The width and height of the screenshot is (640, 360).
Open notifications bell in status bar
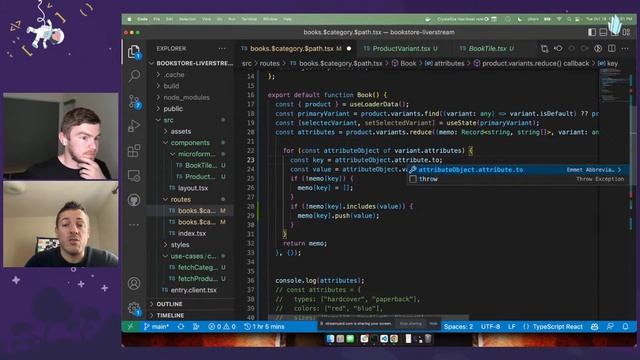tap(625, 327)
